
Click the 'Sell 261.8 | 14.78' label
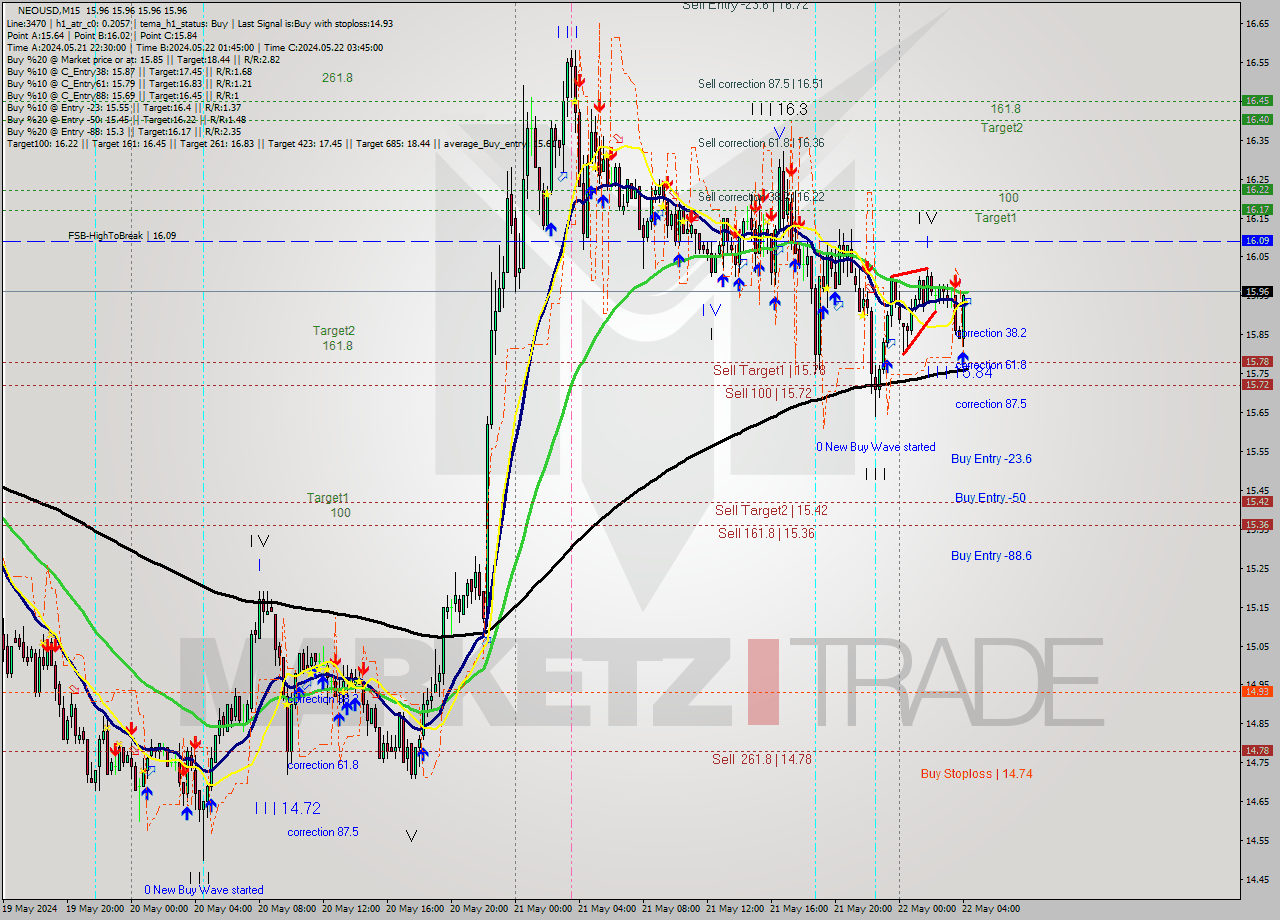pos(762,759)
